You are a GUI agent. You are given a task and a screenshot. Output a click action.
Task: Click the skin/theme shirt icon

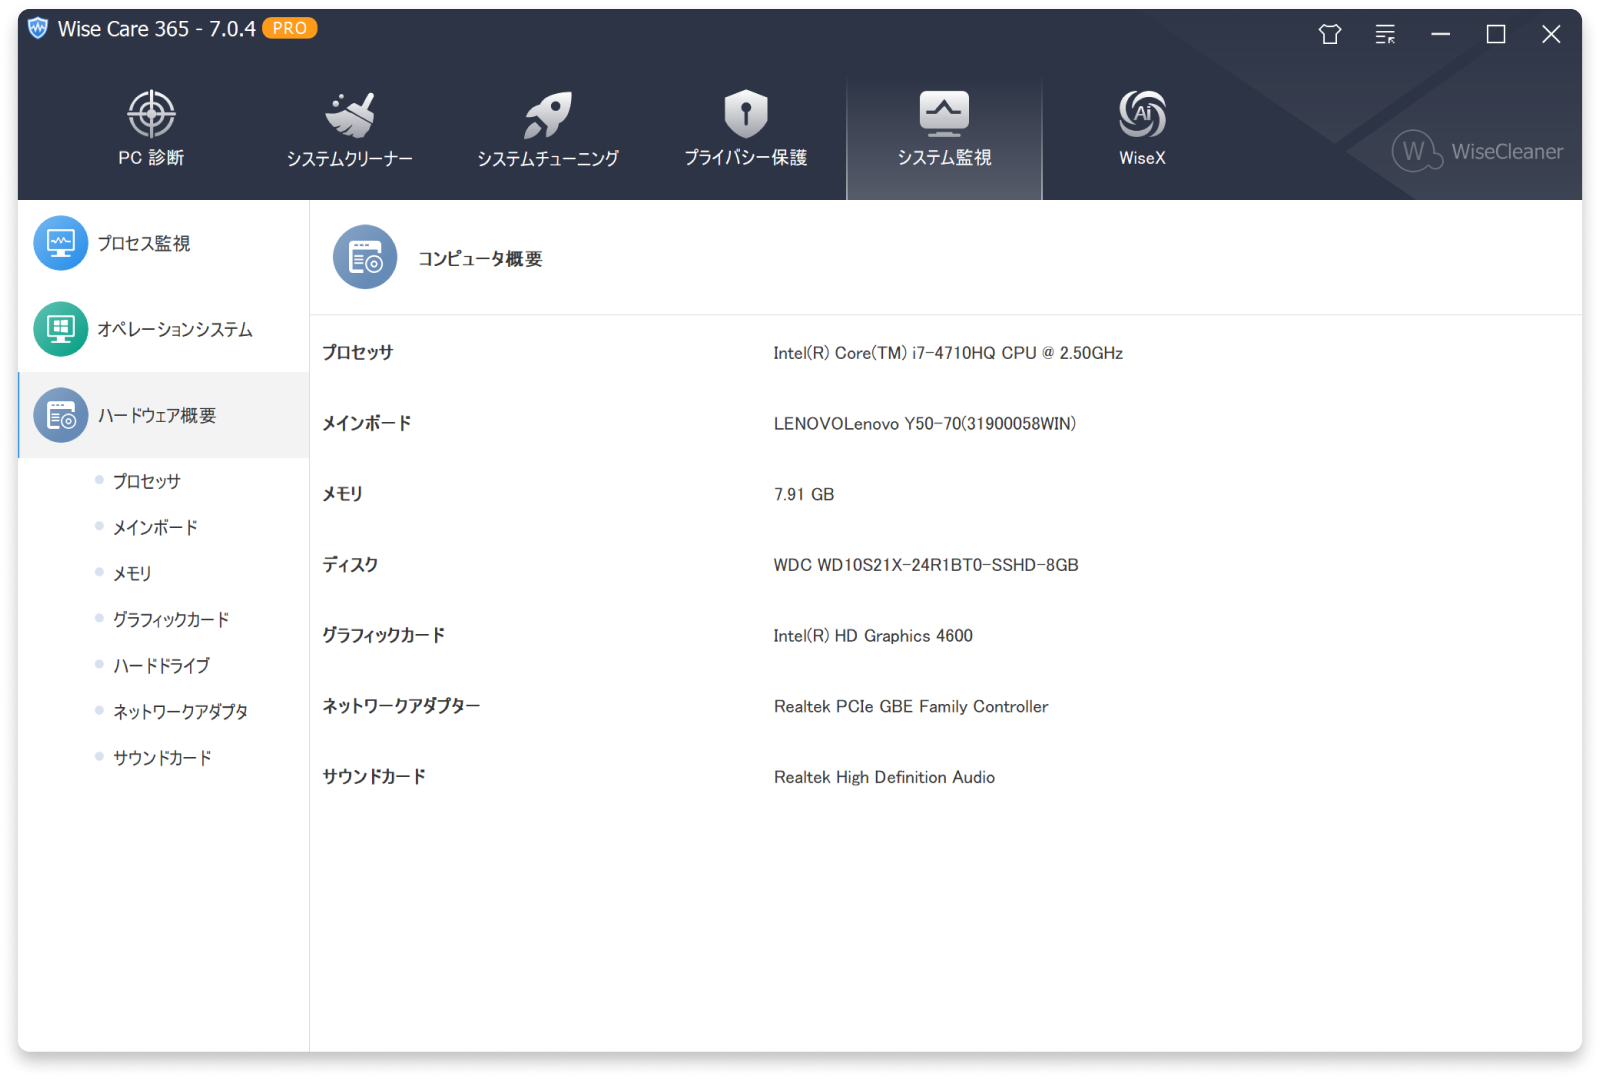1329,34
